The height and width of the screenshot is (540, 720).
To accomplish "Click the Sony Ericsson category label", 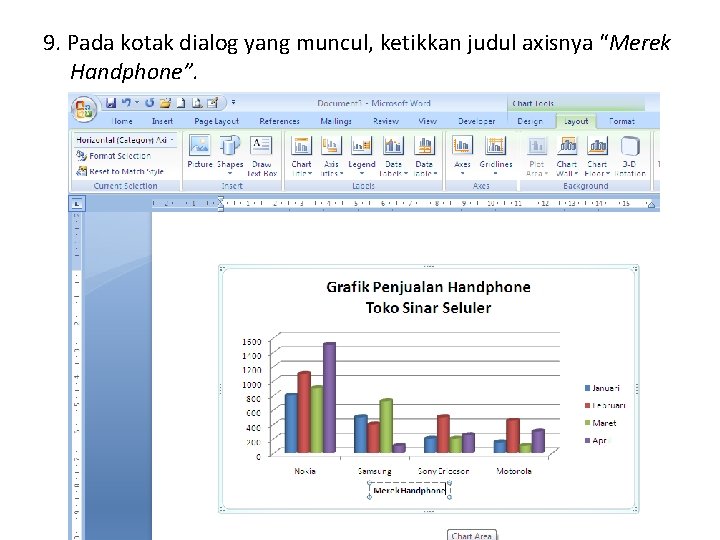I will pyautogui.click(x=444, y=471).
